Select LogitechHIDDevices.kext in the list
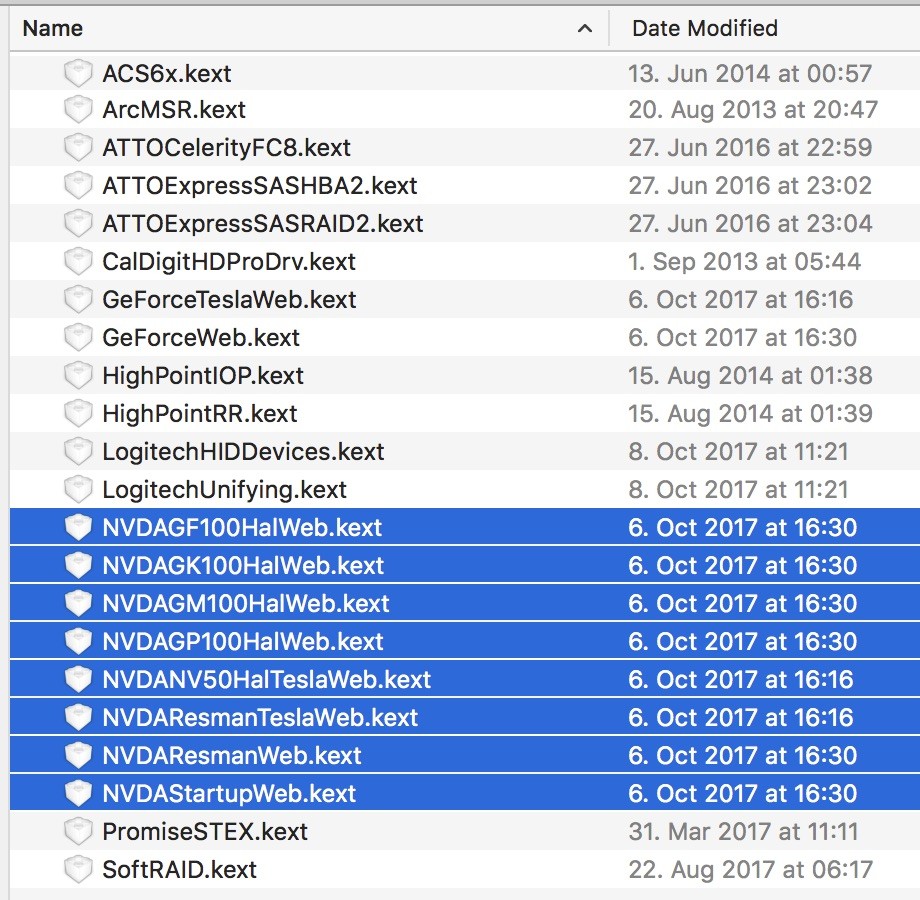 coord(243,452)
